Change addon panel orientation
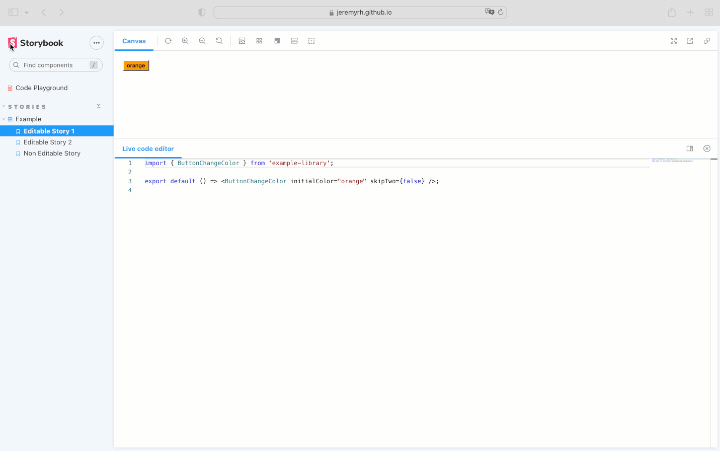Viewport: 720px width, 451px height. [x=690, y=148]
